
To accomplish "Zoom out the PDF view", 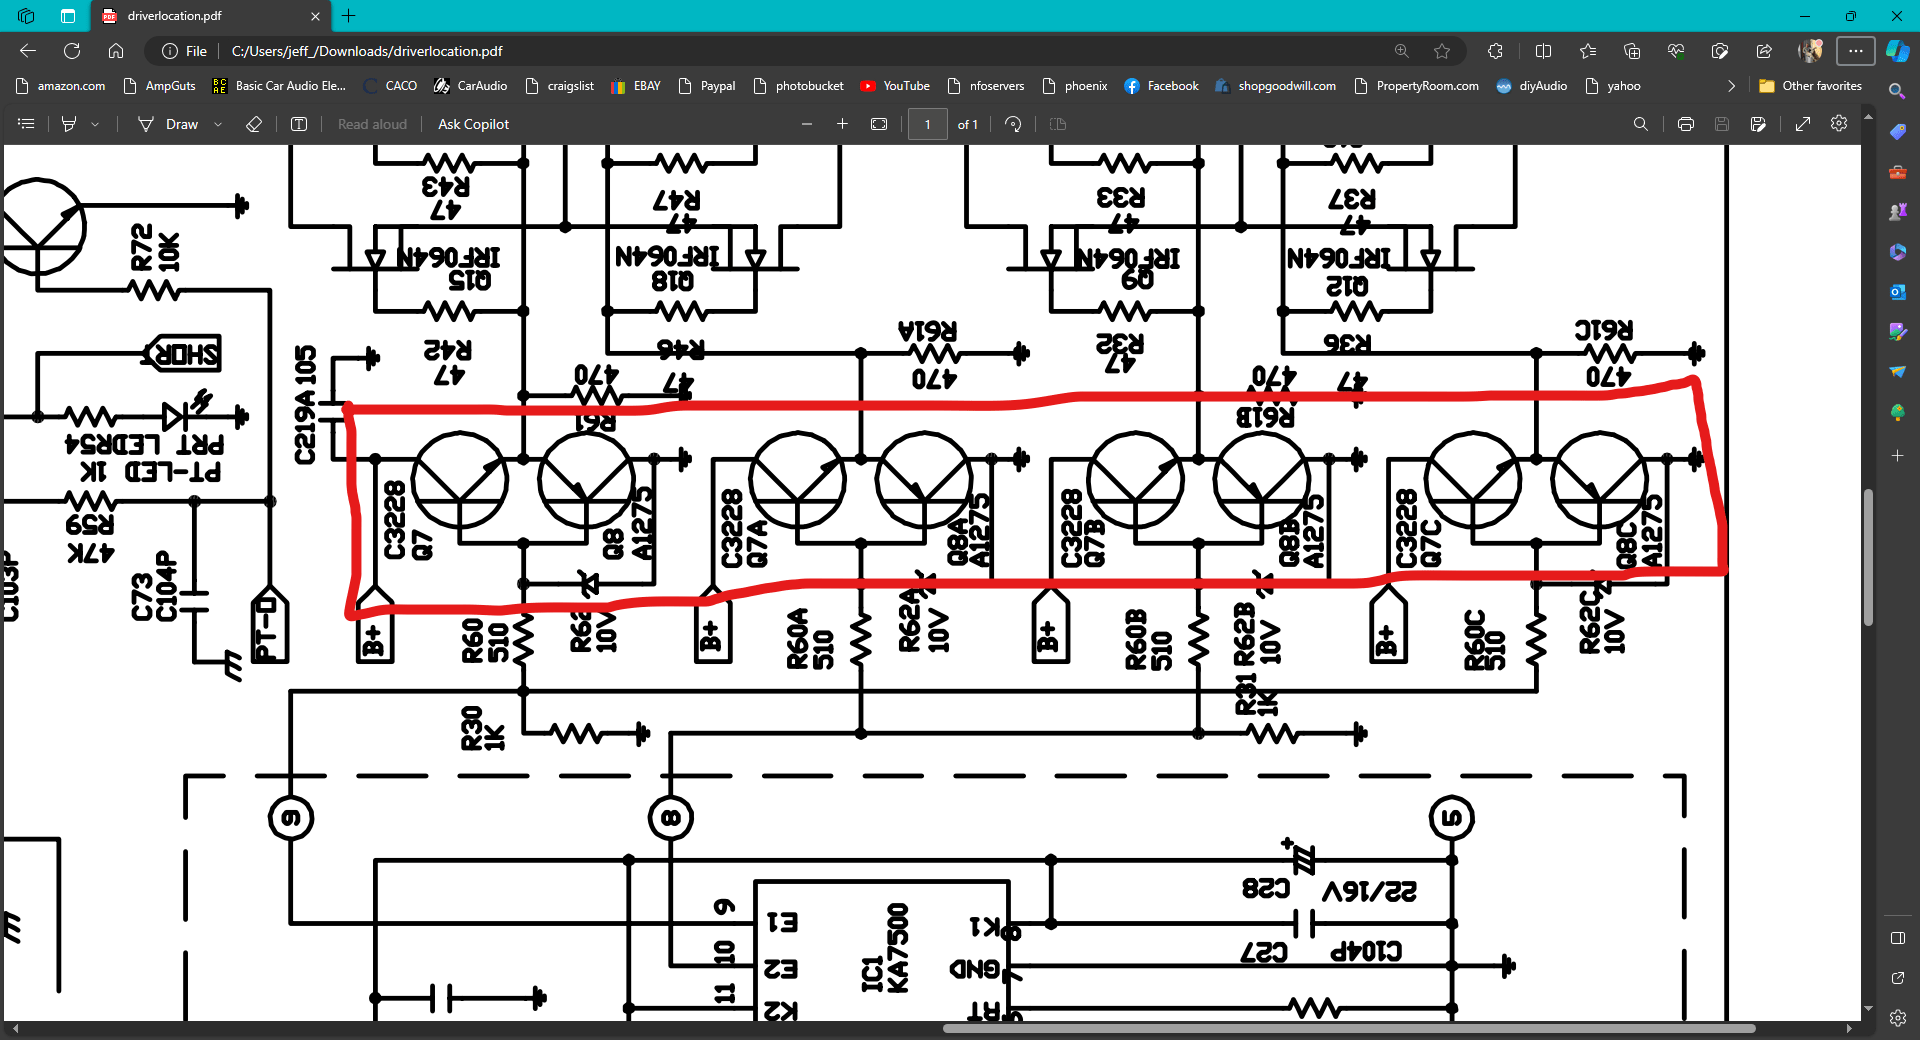I will tap(806, 124).
